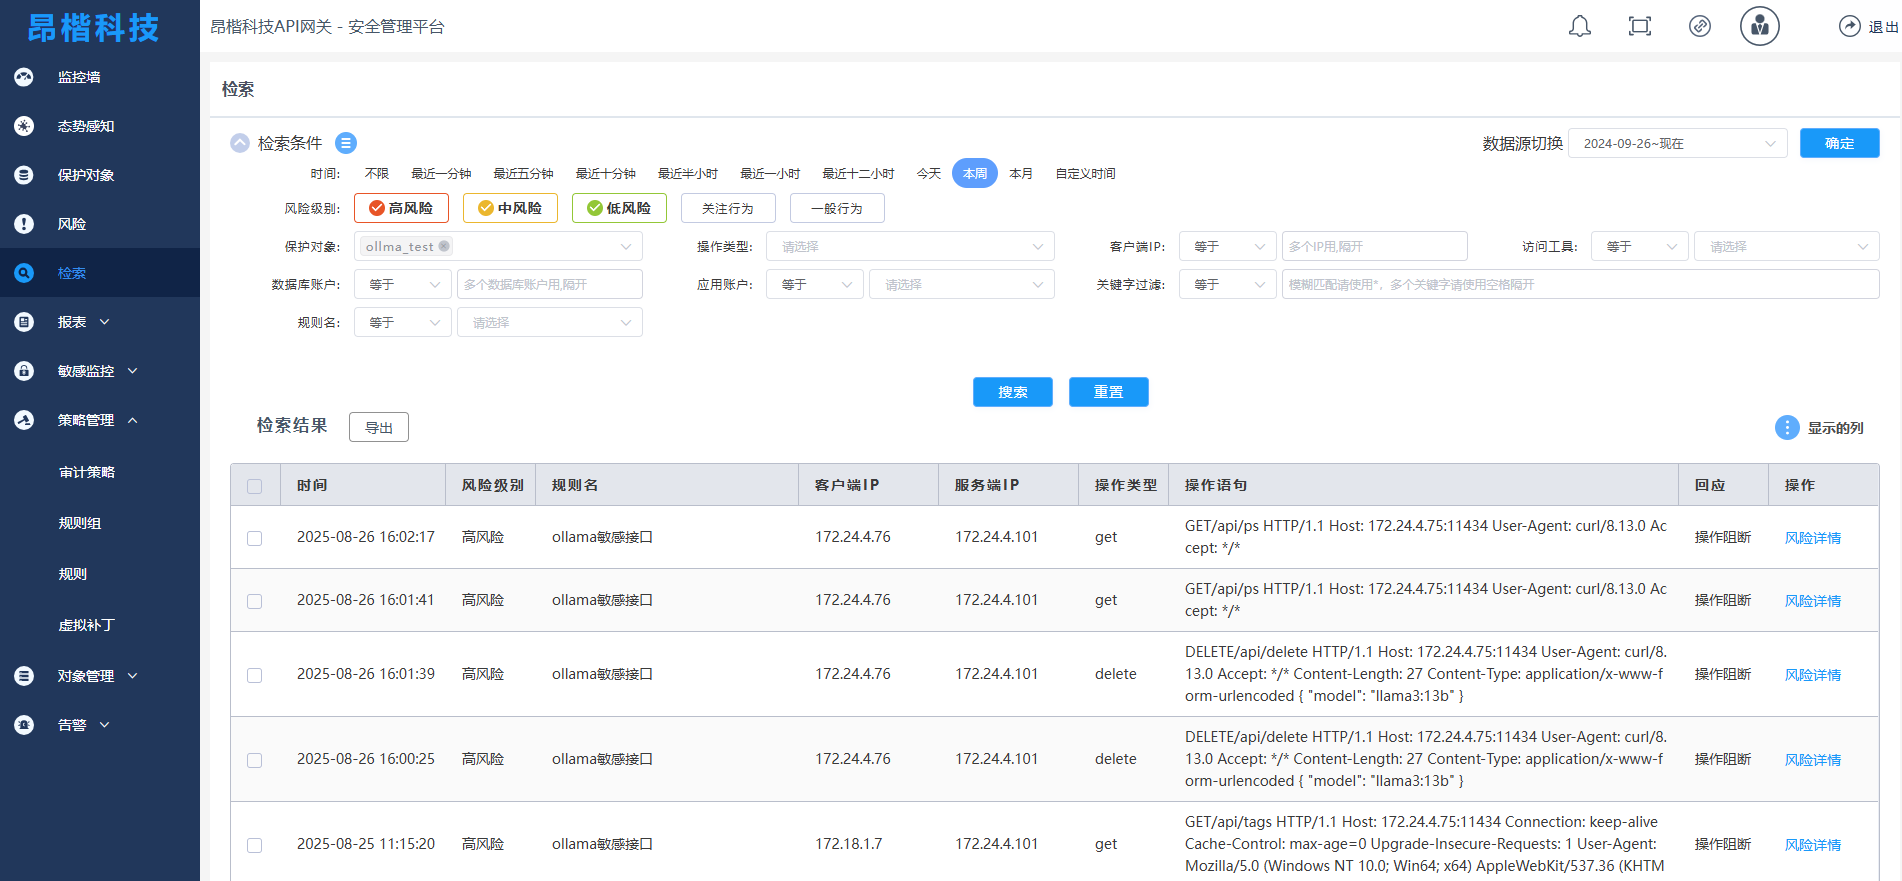The height and width of the screenshot is (881, 1902).
Task: Select the header checkbox for all rows
Action: tap(255, 486)
